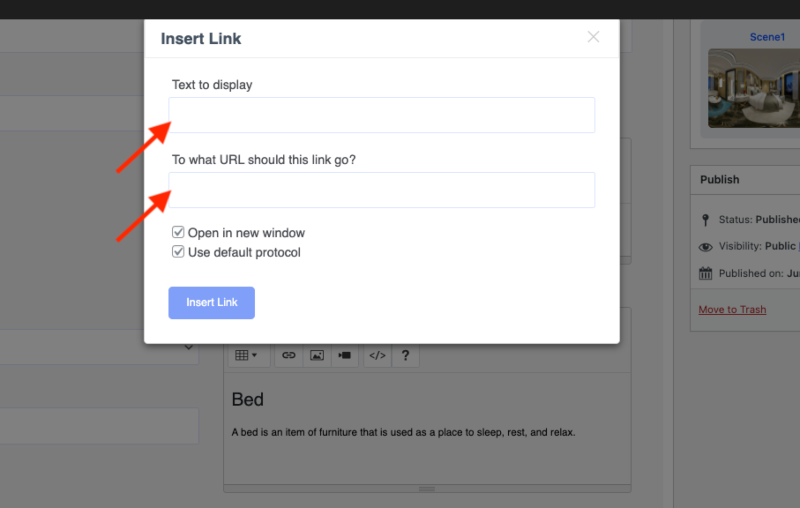This screenshot has height=508, width=800.
Task: Open the table insert dropdown
Action: [x=246, y=355]
